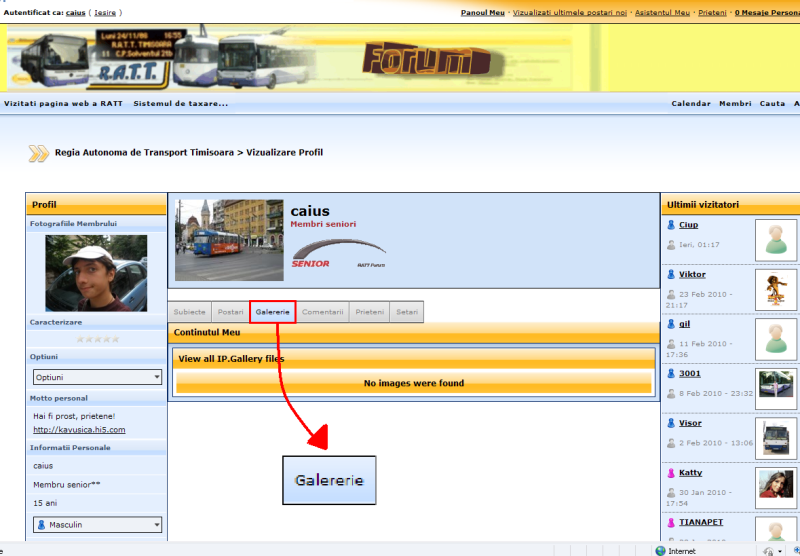Switch to the Galererie tab
This screenshot has width=800, height=556.
coord(272,312)
